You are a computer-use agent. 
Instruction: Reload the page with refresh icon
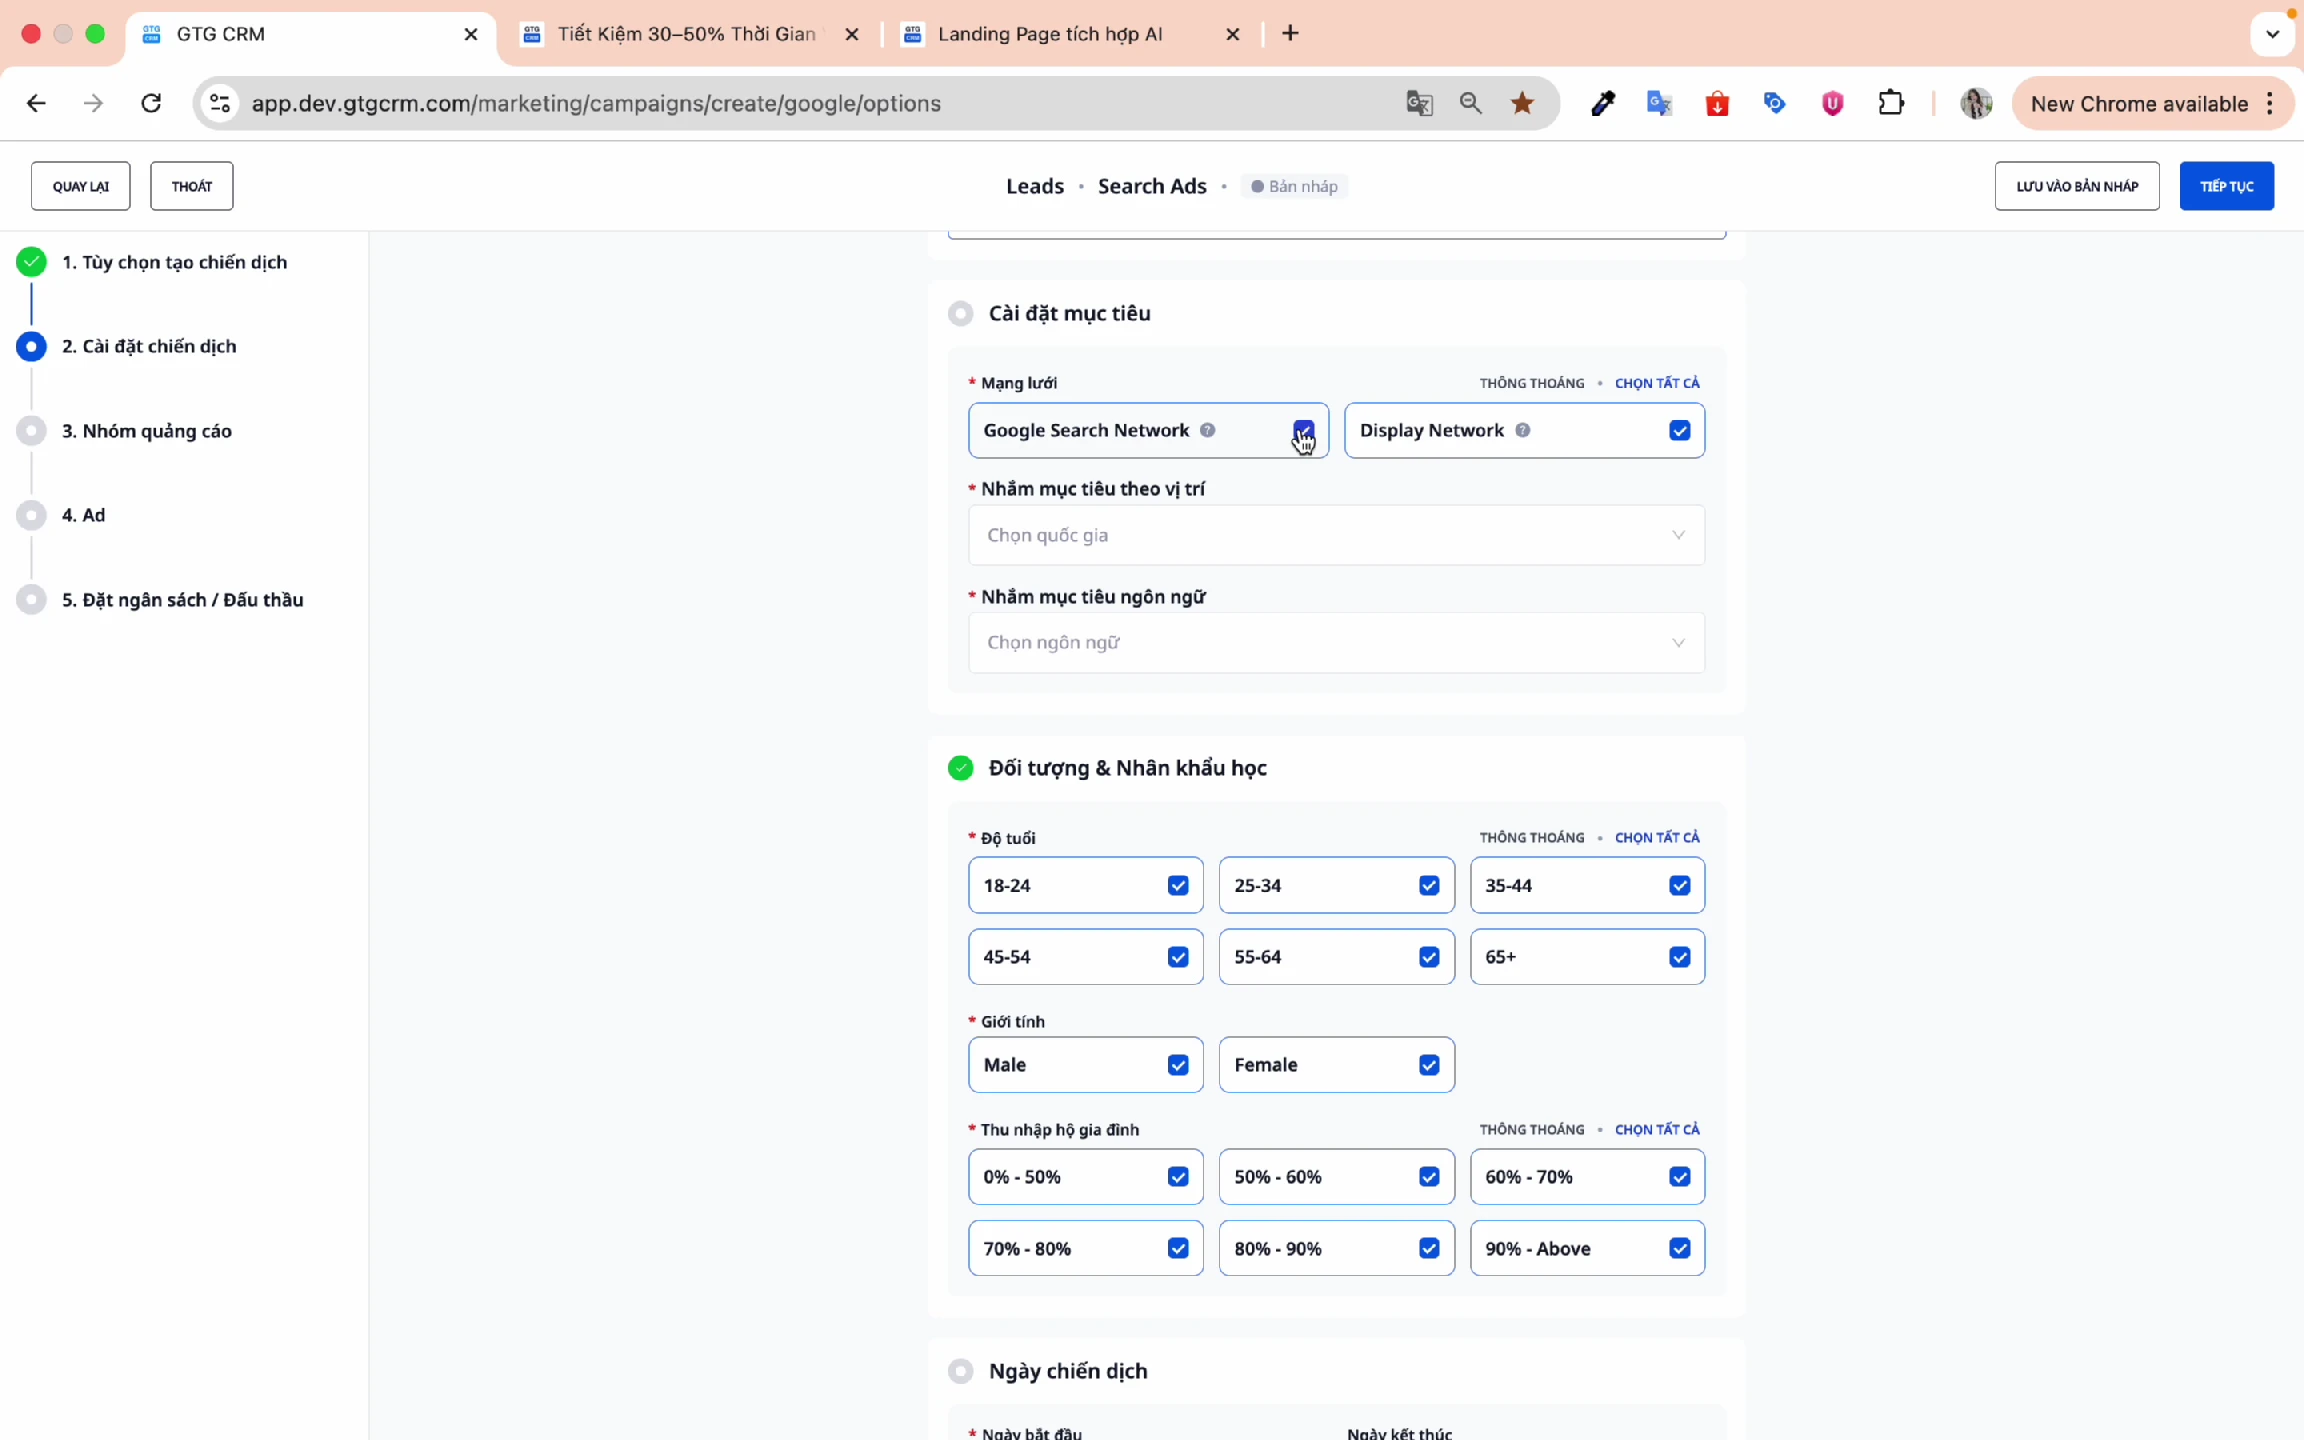(x=151, y=103)
